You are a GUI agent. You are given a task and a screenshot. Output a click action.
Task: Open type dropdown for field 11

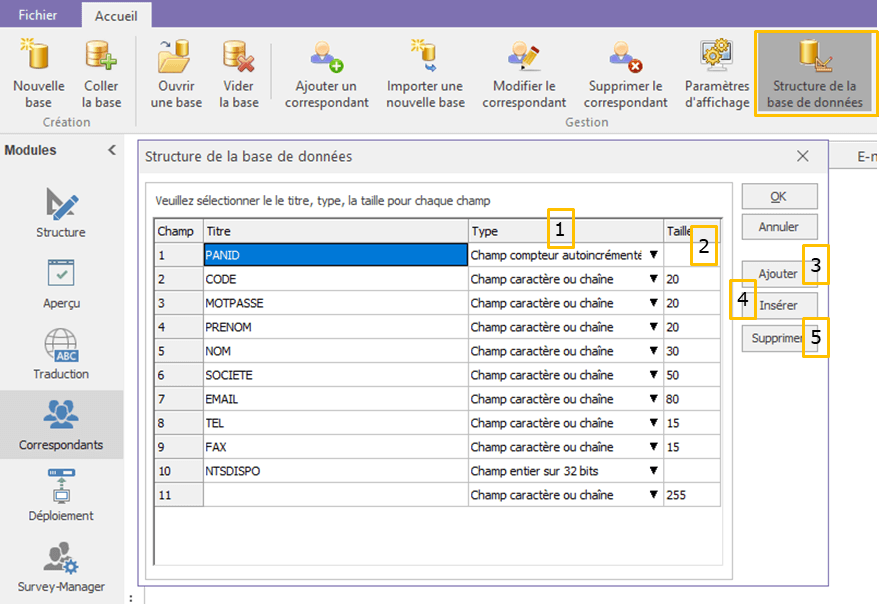pos(654,495)
